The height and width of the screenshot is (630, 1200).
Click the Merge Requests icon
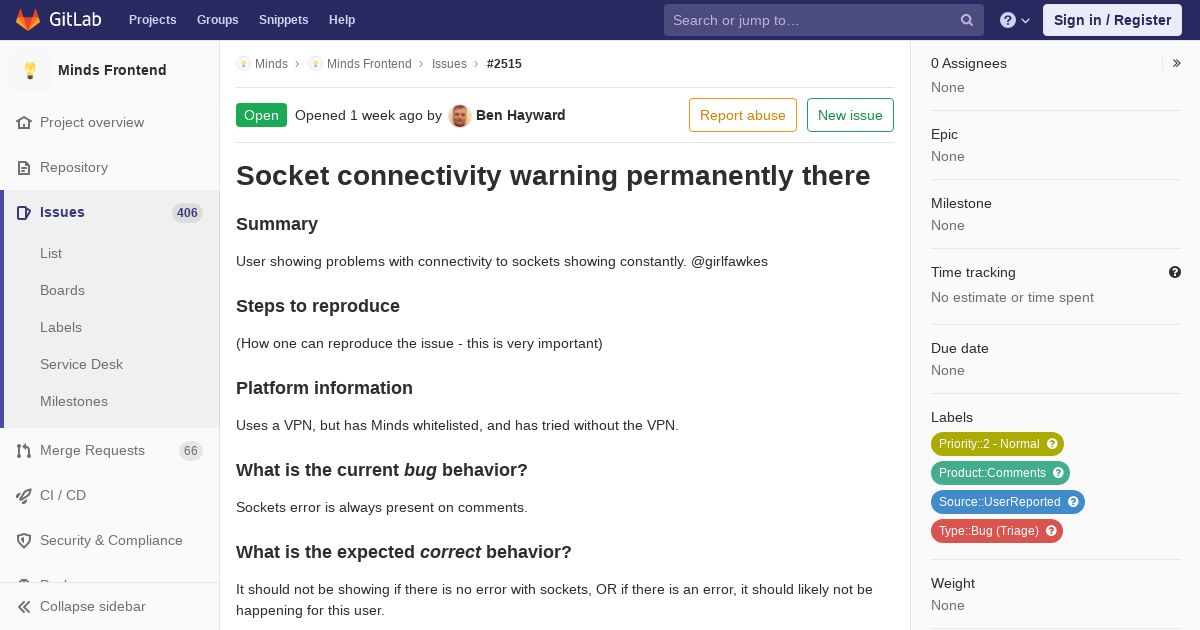coord(24,450)
